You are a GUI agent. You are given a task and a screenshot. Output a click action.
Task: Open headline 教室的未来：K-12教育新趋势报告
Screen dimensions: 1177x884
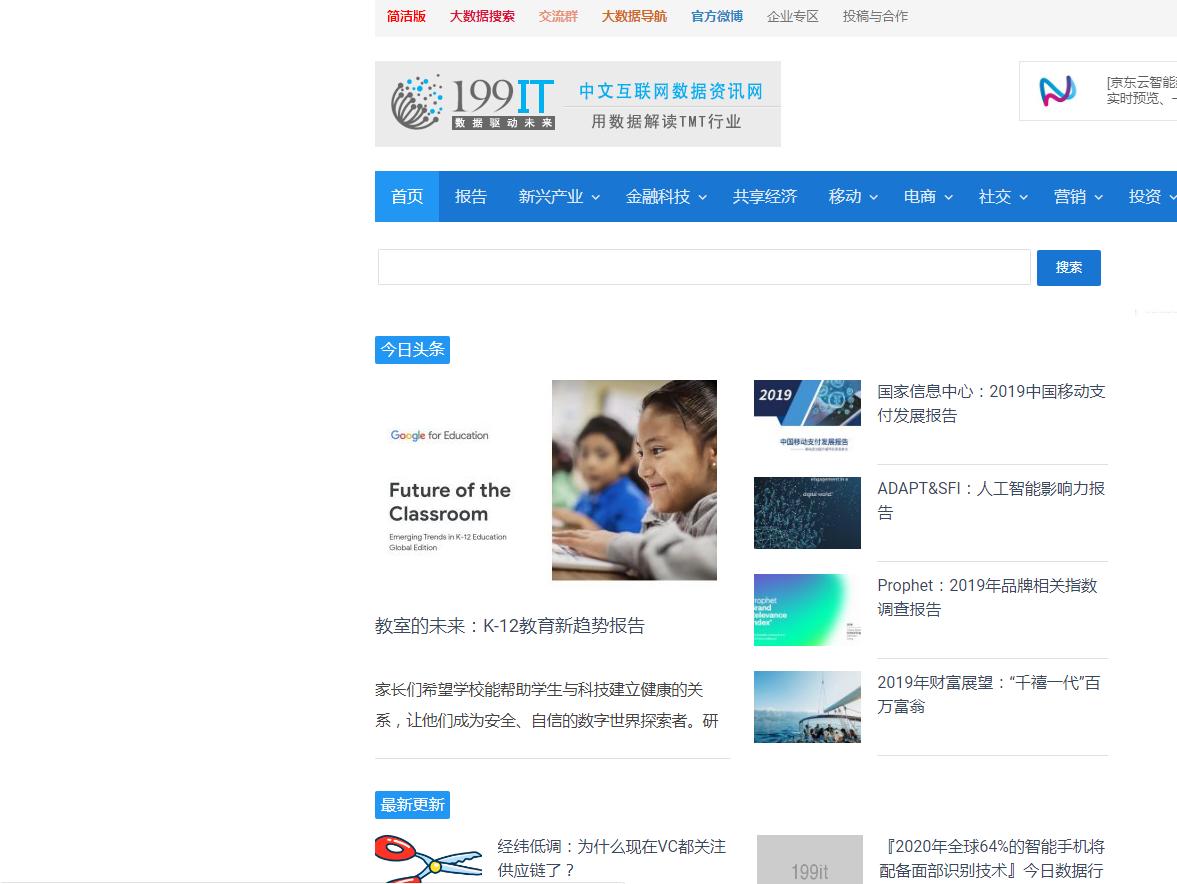coord(510,626)
